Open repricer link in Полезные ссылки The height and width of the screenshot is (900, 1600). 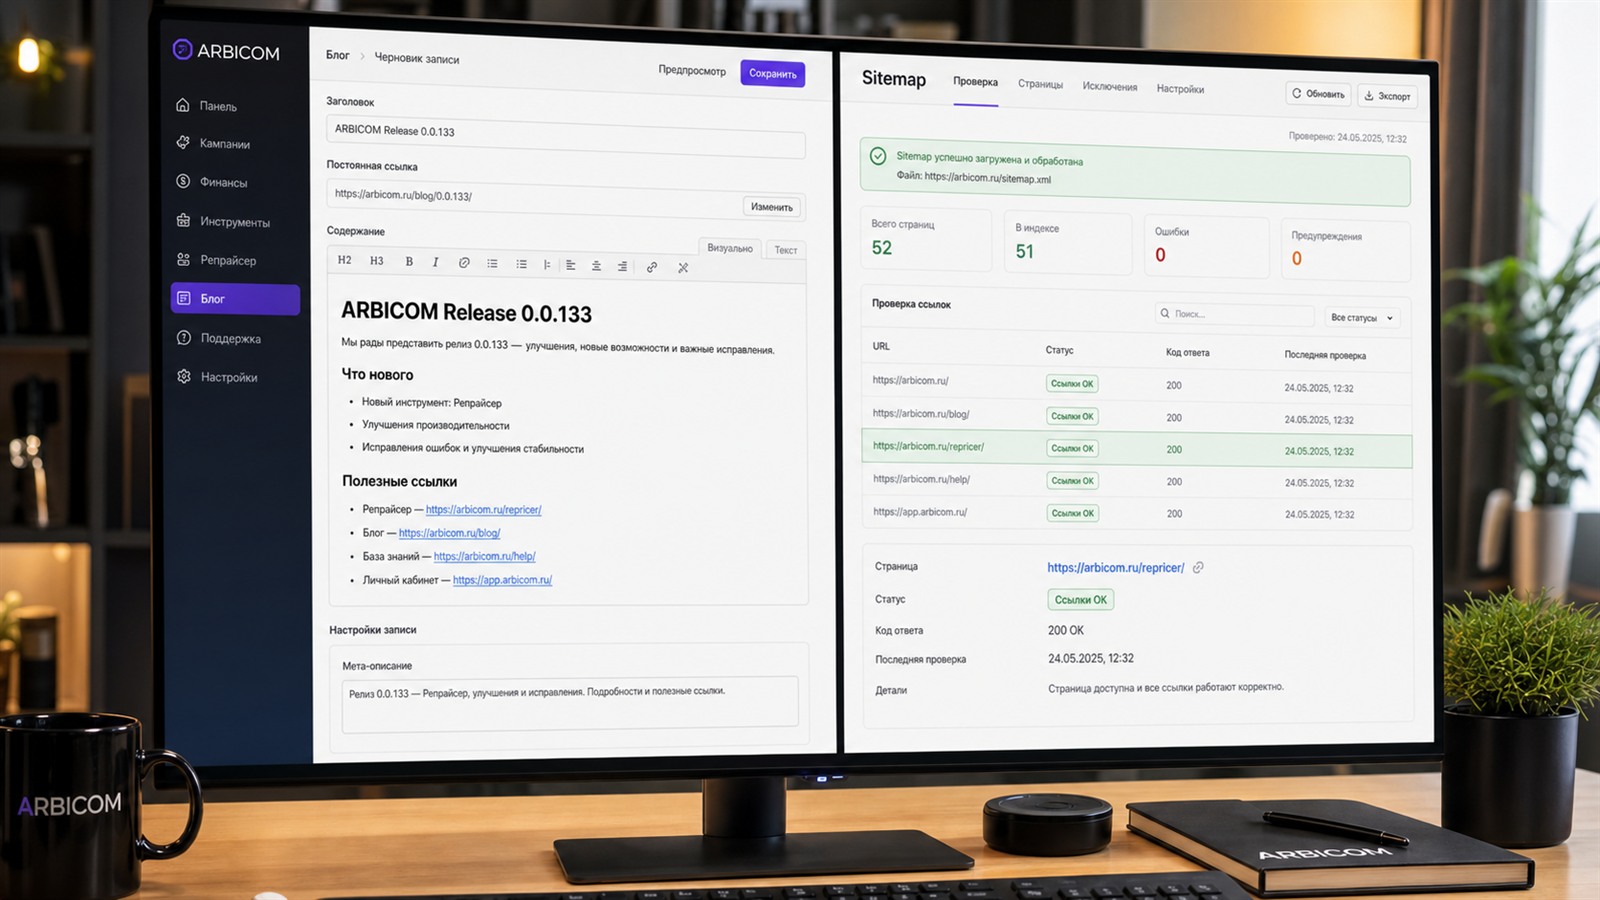[483, 510]
